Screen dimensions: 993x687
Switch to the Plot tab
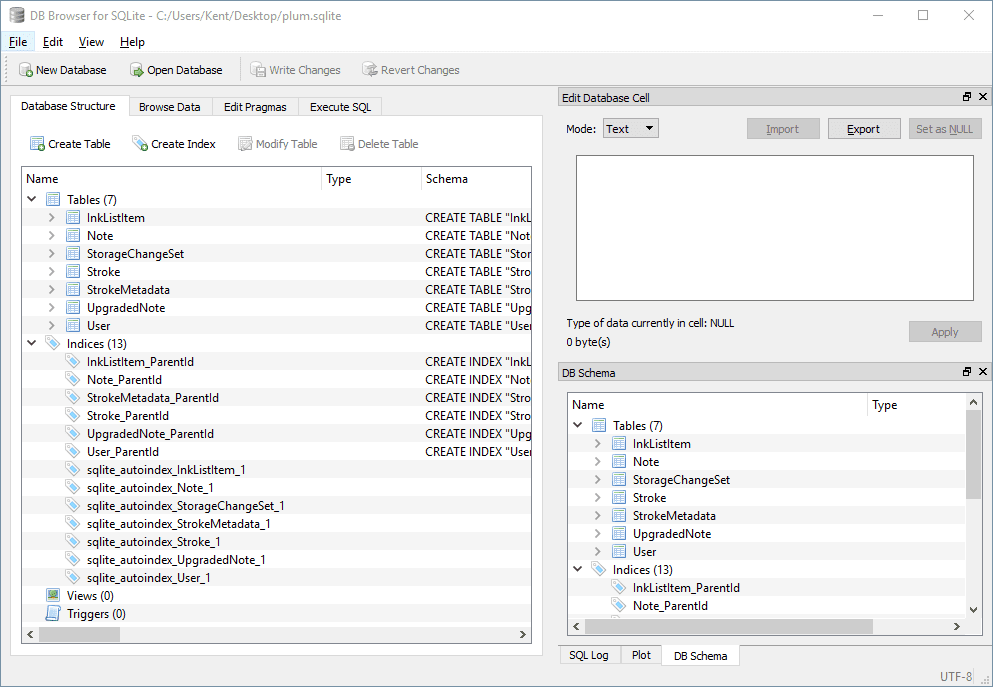click(x=641, y=655)
